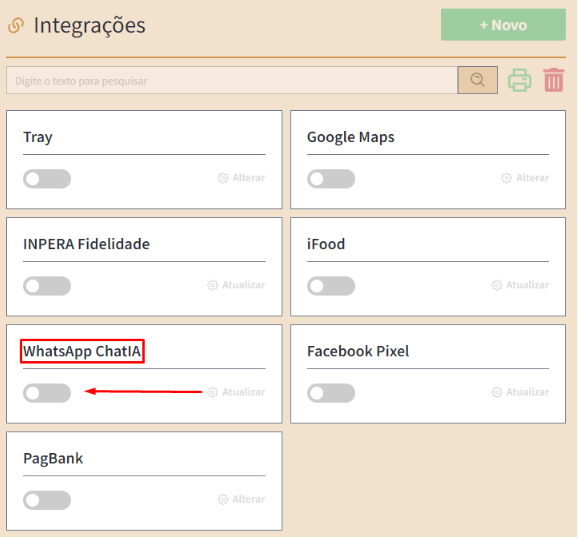Screen dimensions: 579x538
Task: Enable the WhatsApp ChatIA toggle
Action: (47, 393)
